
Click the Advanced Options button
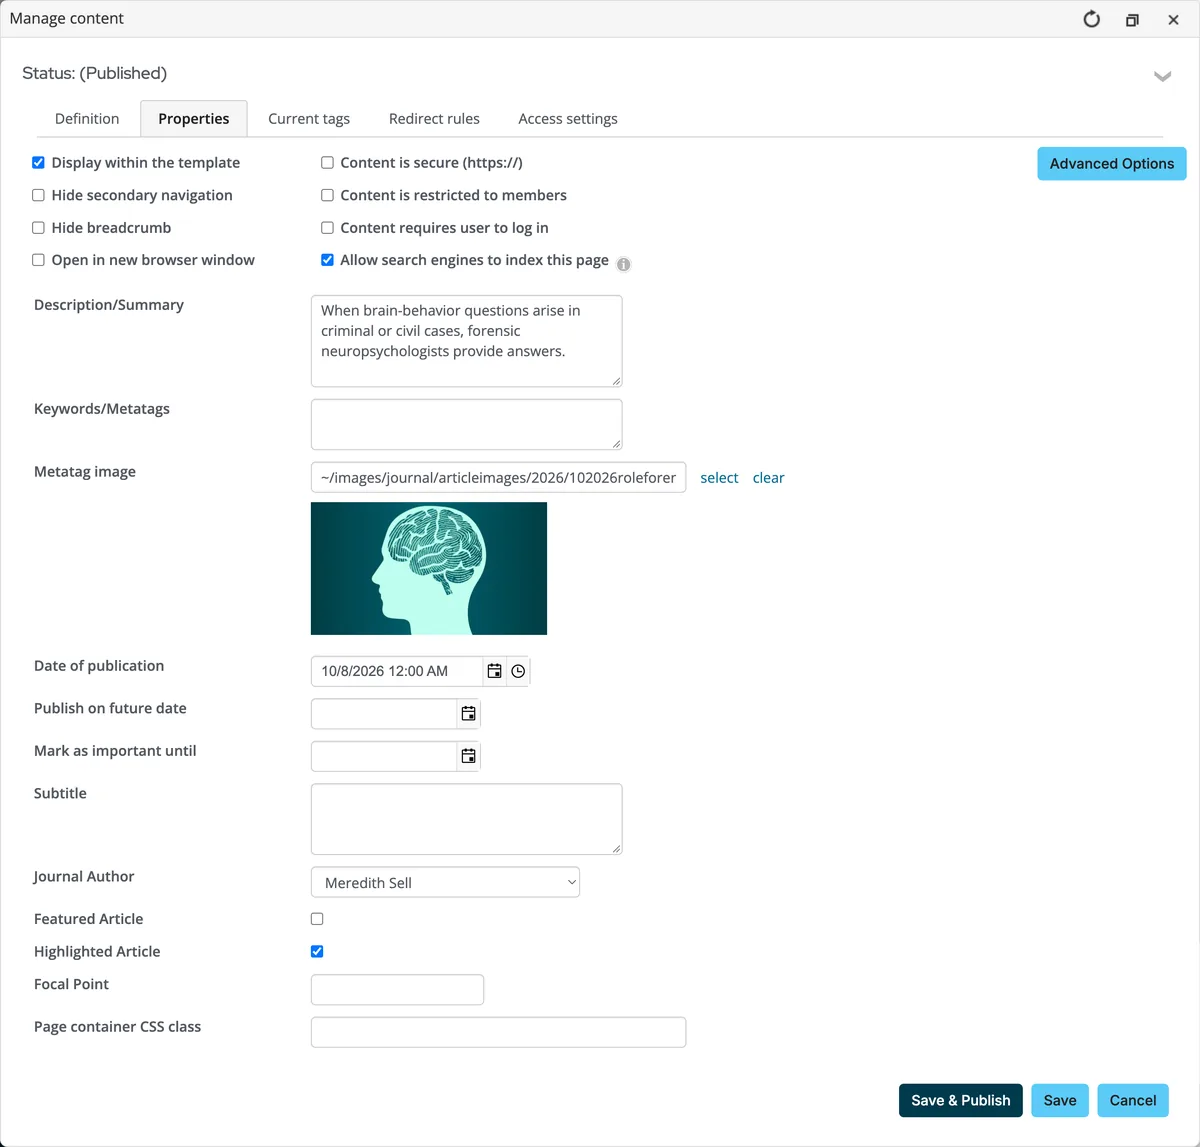pos(1112,164)
